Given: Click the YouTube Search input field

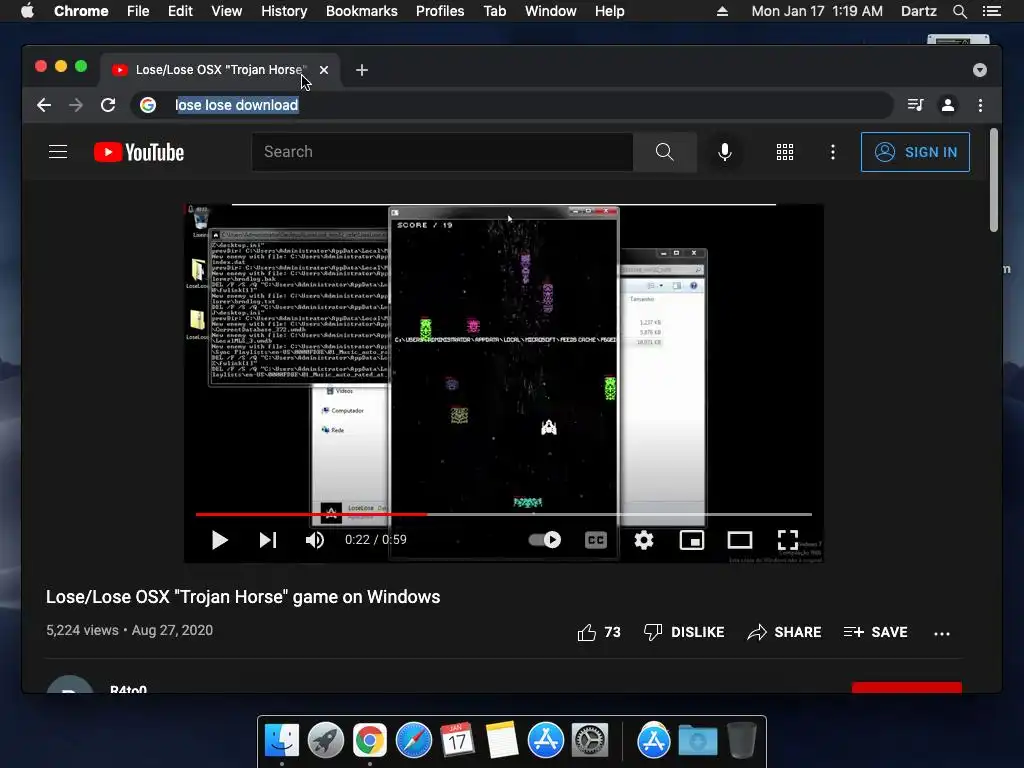Looking at the screenshot, I should (x=442, y=152).
